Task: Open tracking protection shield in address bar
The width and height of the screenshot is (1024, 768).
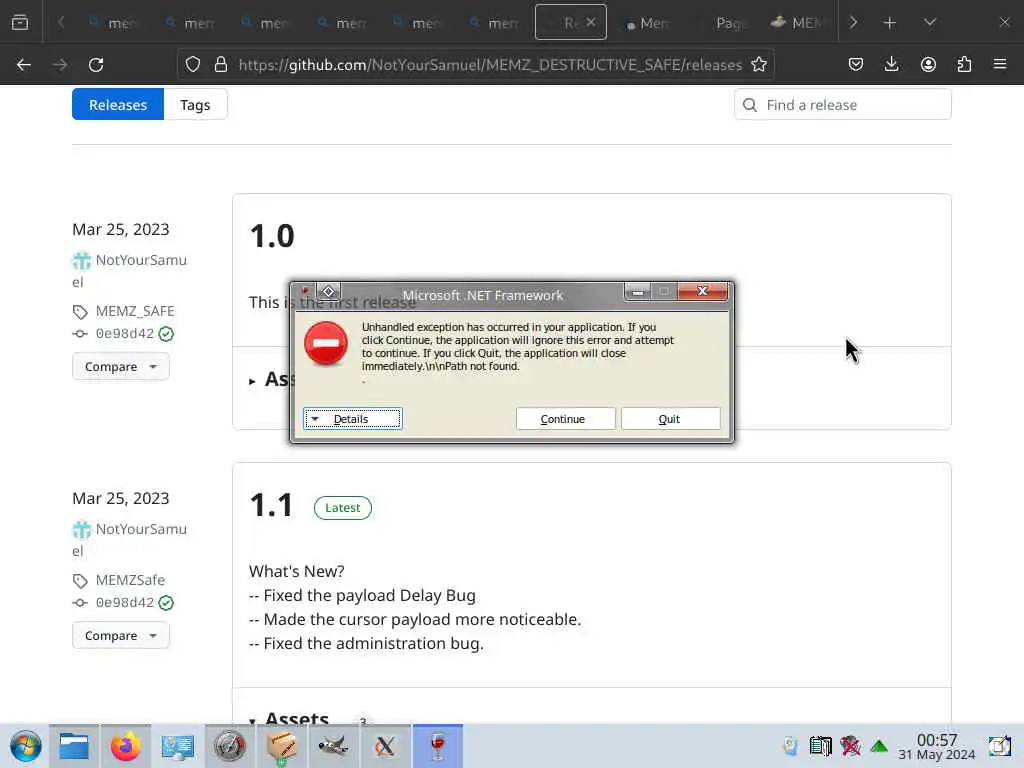Action: (193, 65)
